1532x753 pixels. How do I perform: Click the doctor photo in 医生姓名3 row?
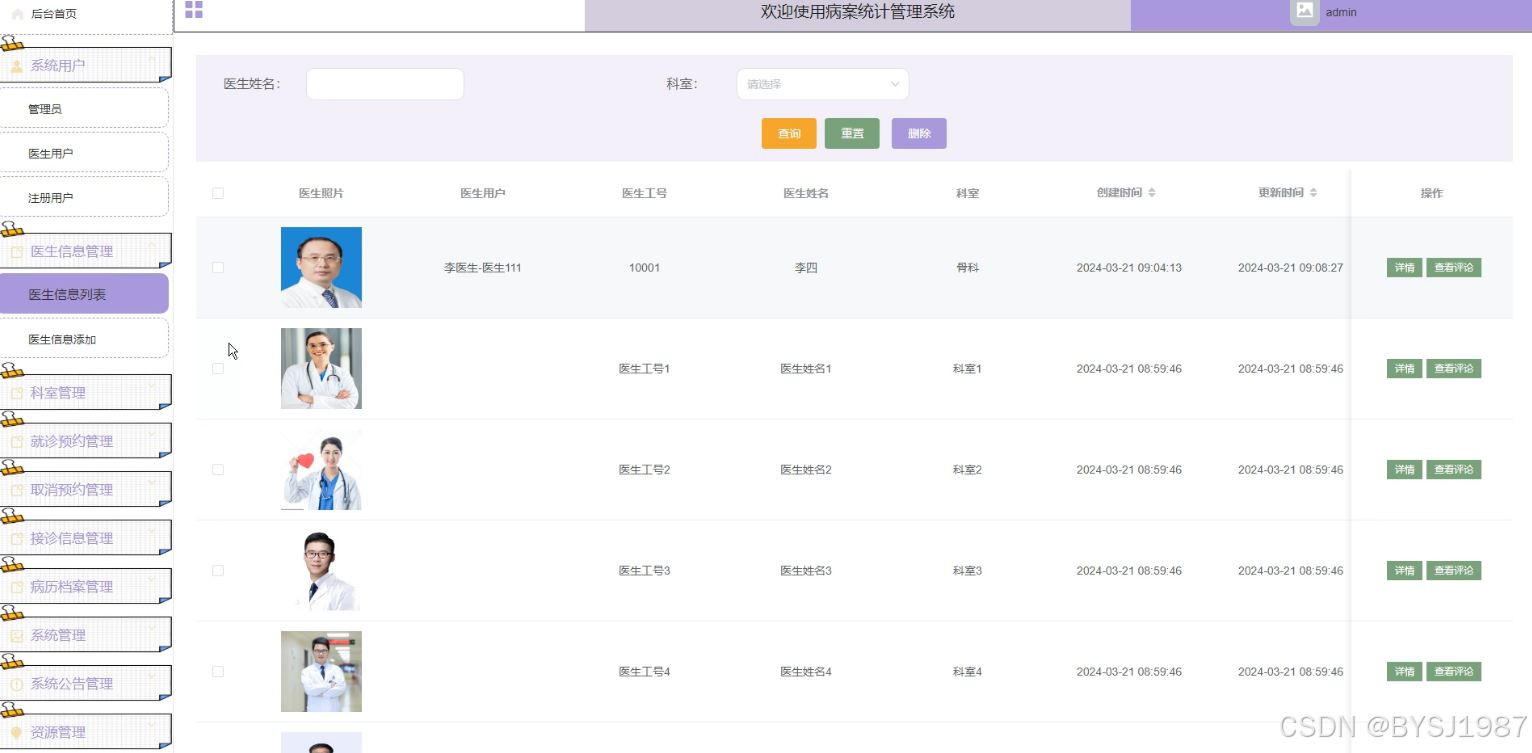(321, 570)
